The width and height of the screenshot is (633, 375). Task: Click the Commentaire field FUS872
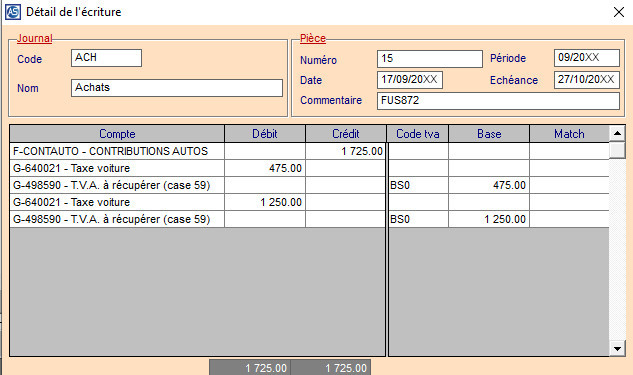tap(498, 101)
